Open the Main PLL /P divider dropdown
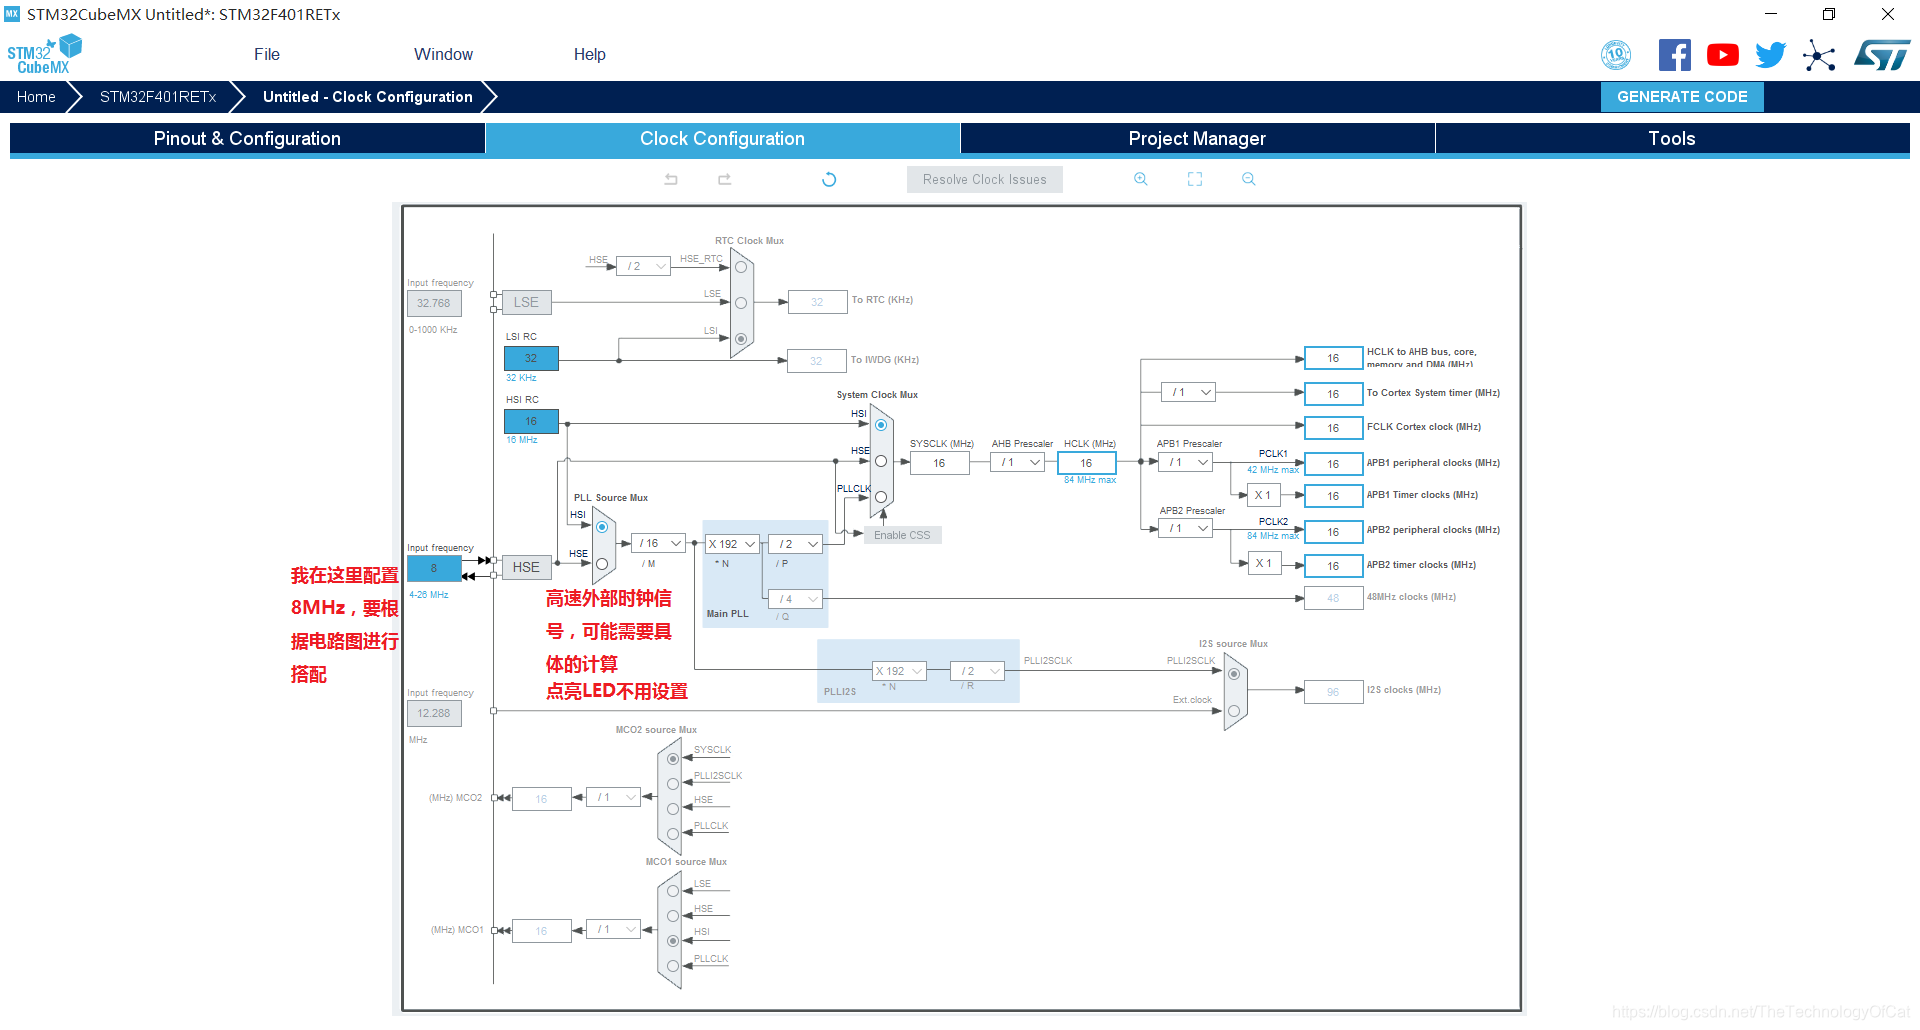The height and width of the screenshot is (1030, 1920). click(x=795, y=544)
